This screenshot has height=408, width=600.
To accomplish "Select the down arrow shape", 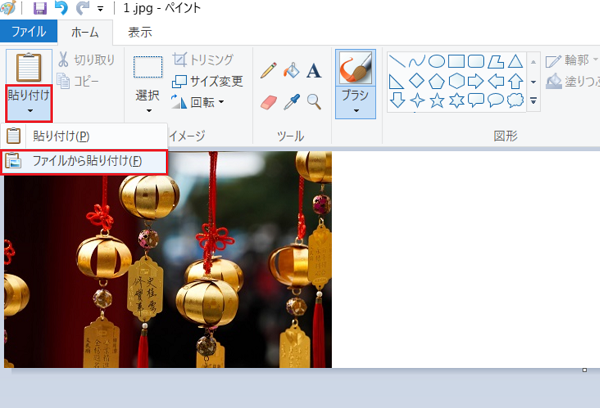I will (397, 101).
